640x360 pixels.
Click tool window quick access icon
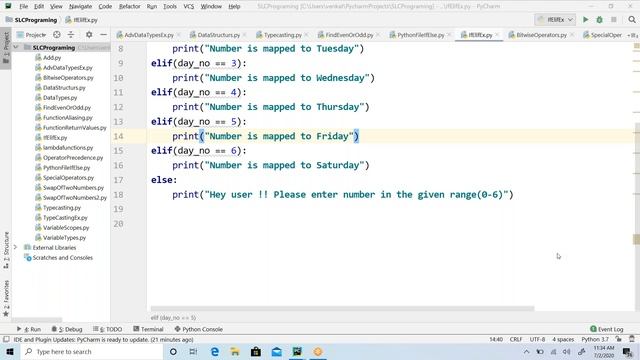point(6,339)
